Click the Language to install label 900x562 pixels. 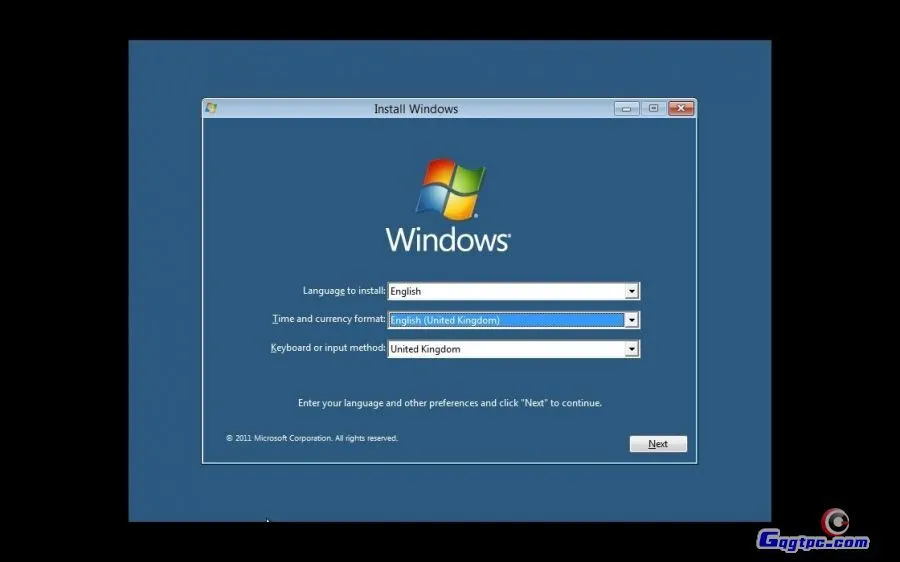pos(344,291)
